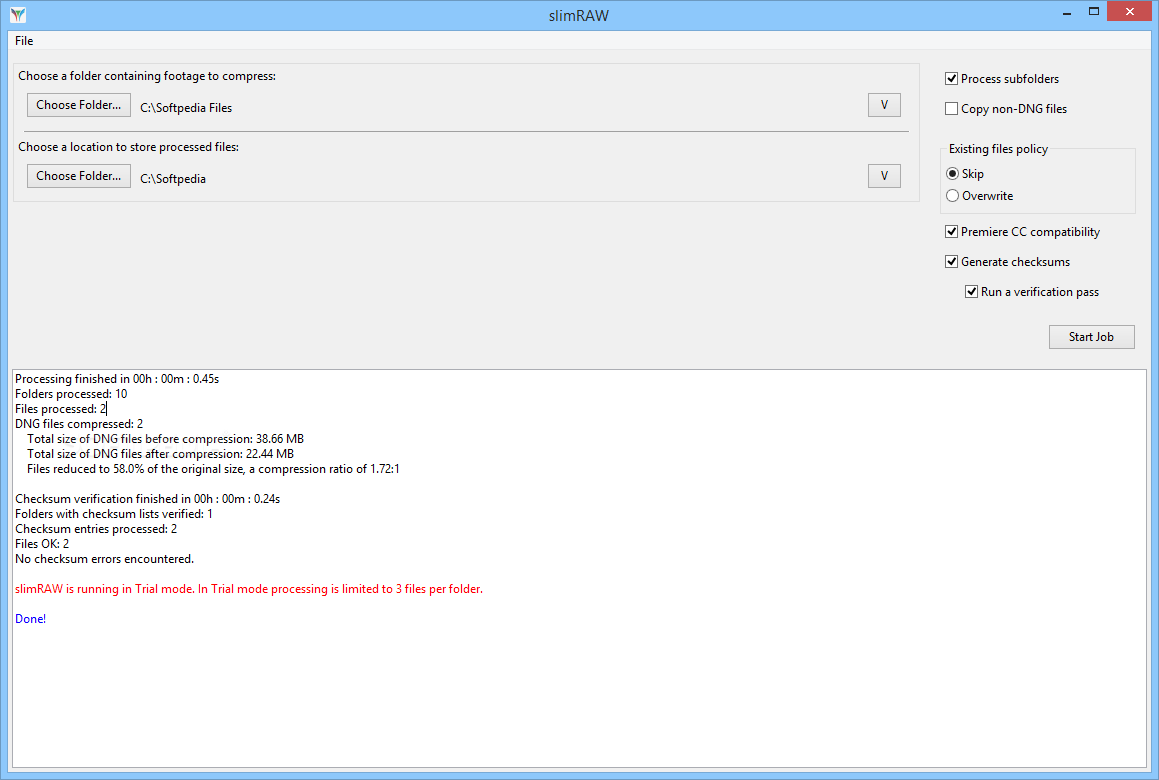Click the 'DNG files compressed: 2' log line
Image resolution: width=1159 pixels, height=780 pixels.
[x=79, y=424]
